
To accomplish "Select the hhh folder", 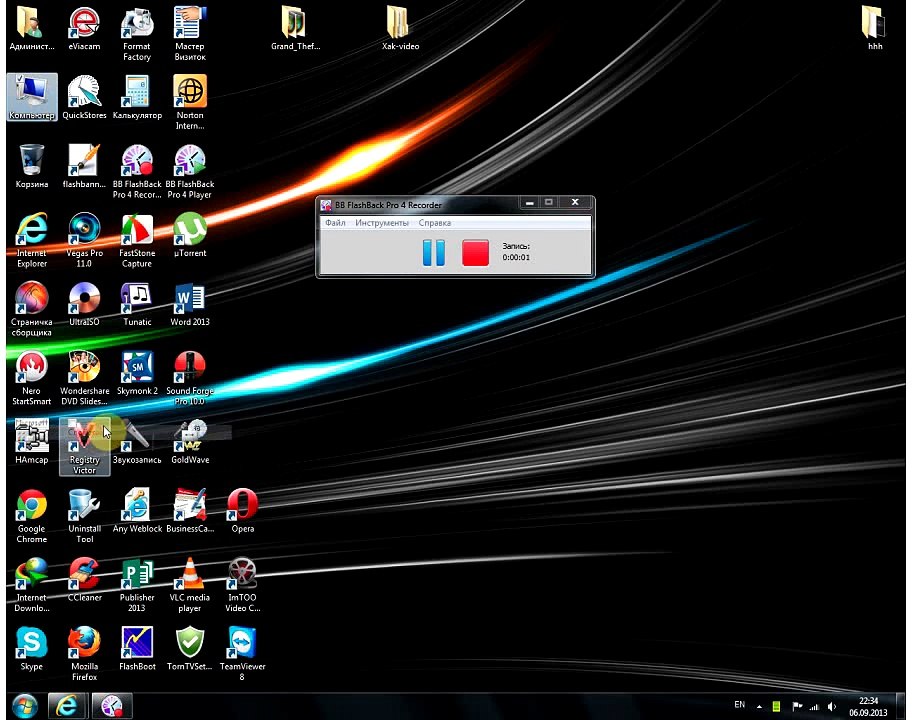I will [875, 29].
